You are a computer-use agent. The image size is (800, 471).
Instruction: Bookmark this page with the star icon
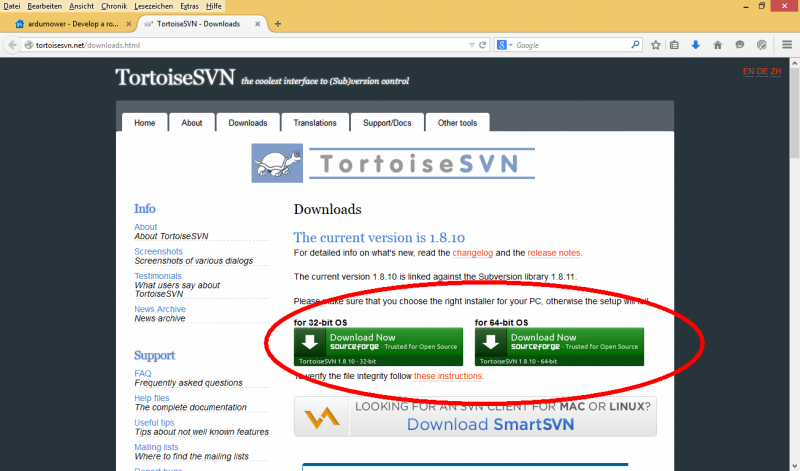coord(656,45)
